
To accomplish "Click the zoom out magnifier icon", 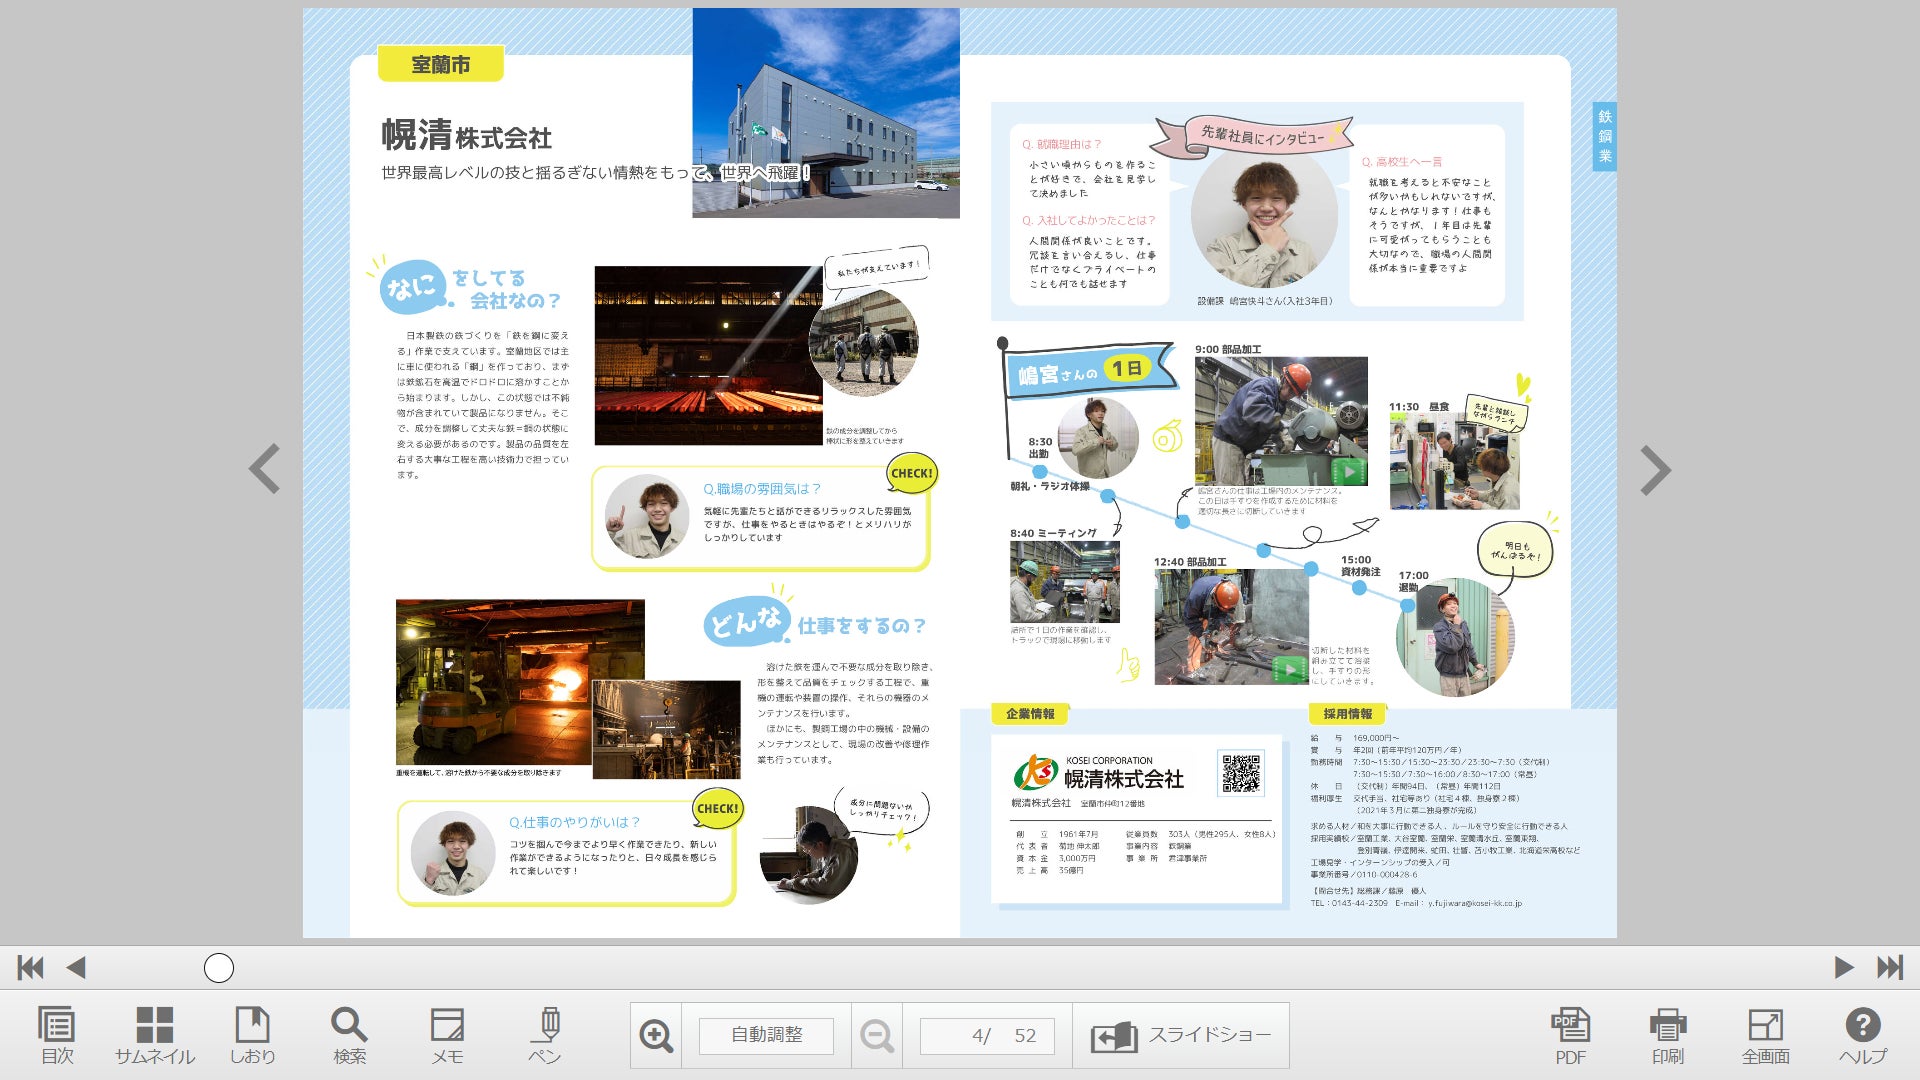I will (x=877, y=1035).
